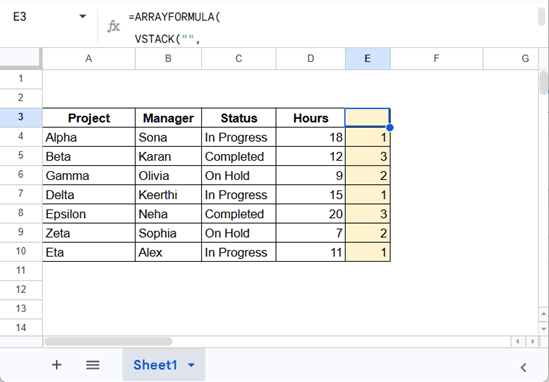
Task: Select column E header
Action: [x=368, y=58]
